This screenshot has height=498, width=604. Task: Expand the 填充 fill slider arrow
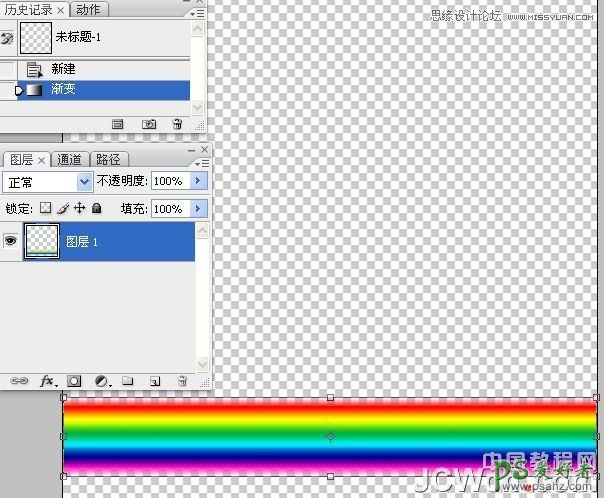point(197,209)
